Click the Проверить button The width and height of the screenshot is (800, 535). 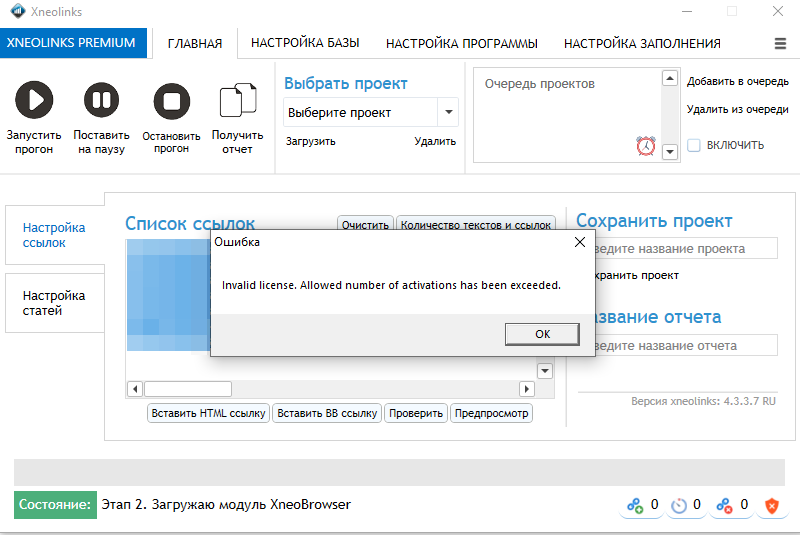click(x=416, y=413)
